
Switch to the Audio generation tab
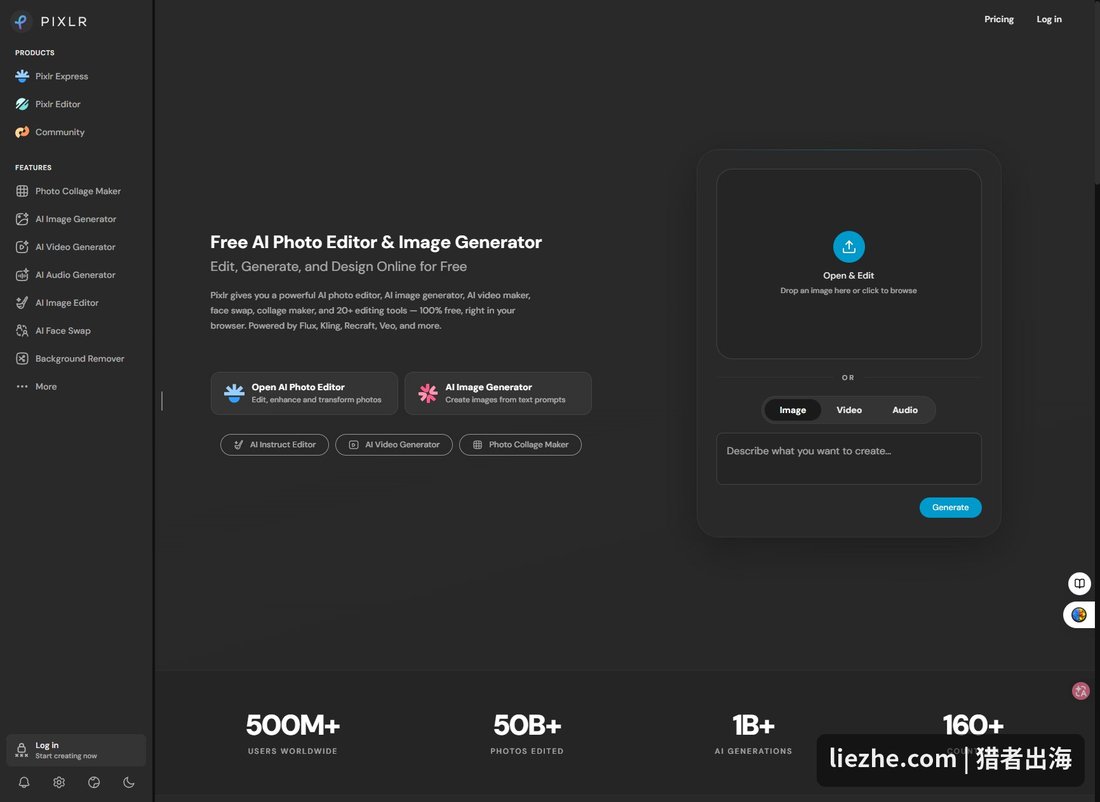(x=905, y=410)
